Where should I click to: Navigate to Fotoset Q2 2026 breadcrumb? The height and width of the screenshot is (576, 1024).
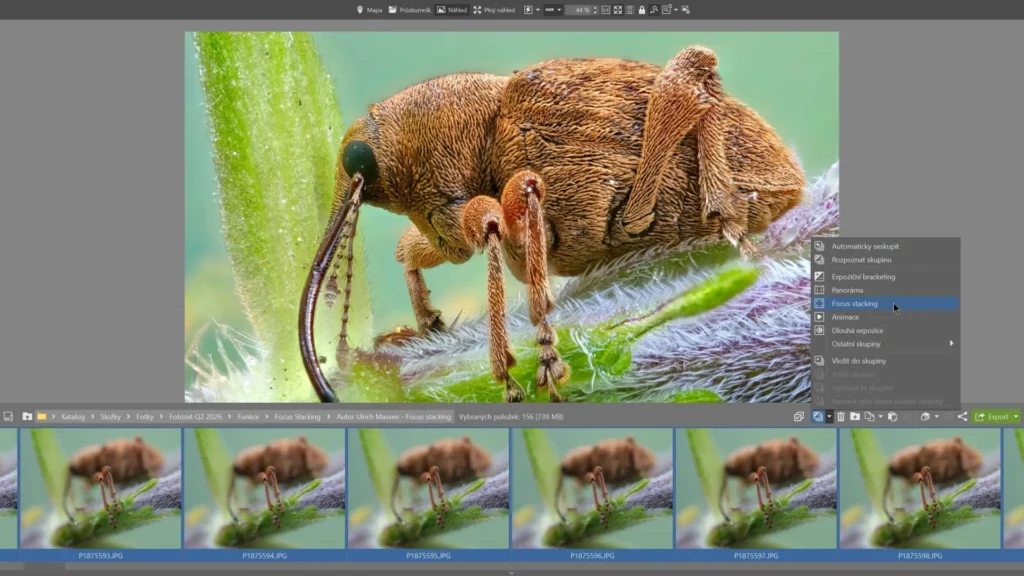point(195,417)
